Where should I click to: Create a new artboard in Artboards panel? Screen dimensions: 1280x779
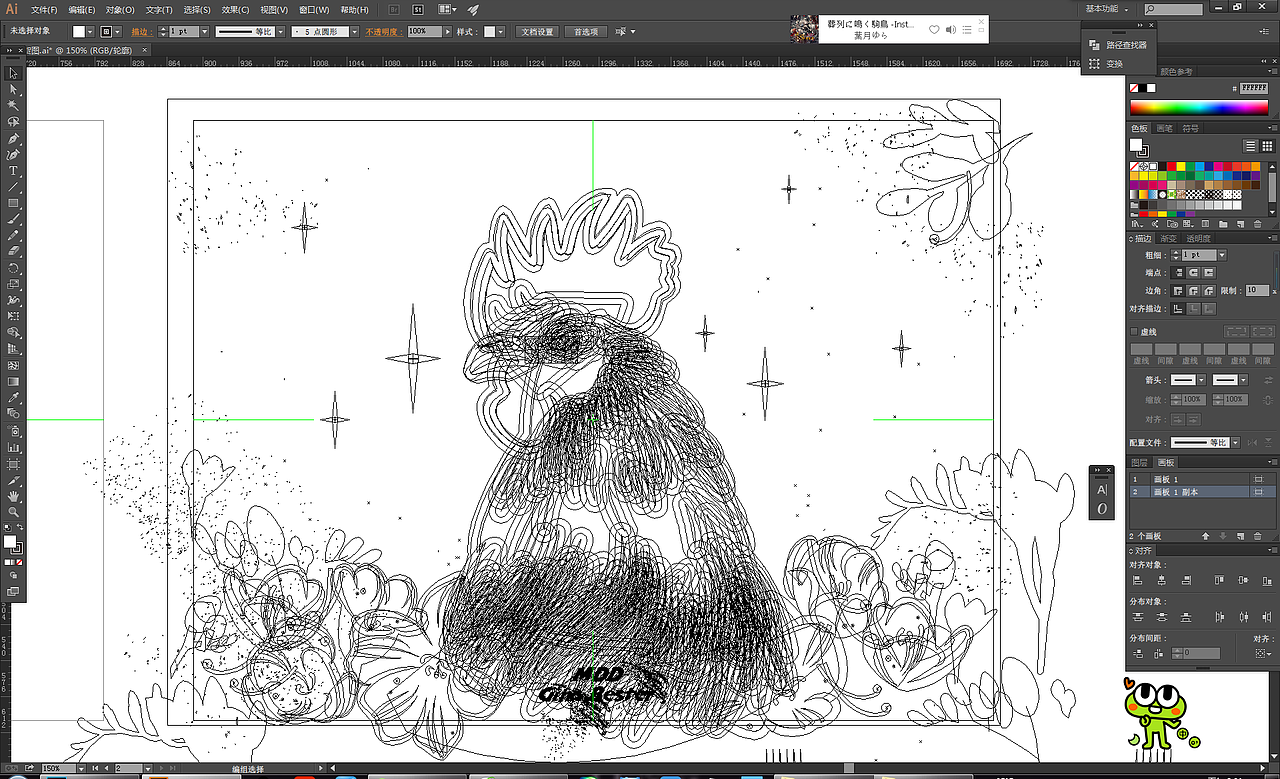coord(1240,537)
